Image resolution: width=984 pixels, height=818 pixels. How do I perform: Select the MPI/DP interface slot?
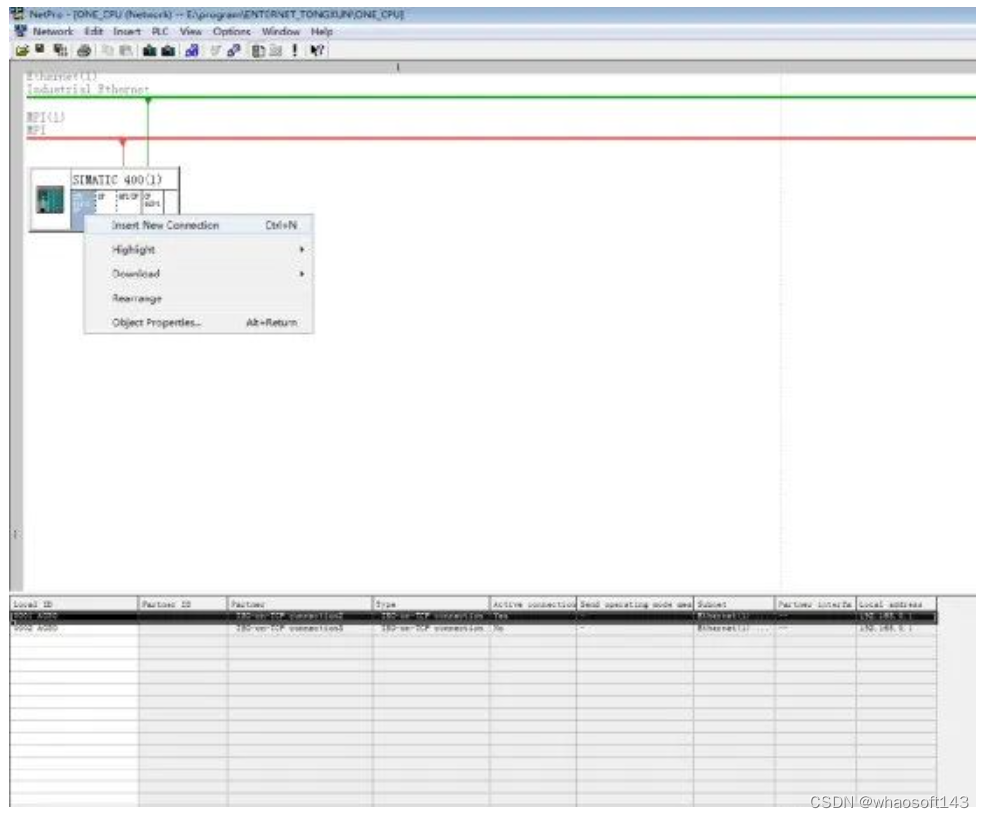click(x=129, y=201)
